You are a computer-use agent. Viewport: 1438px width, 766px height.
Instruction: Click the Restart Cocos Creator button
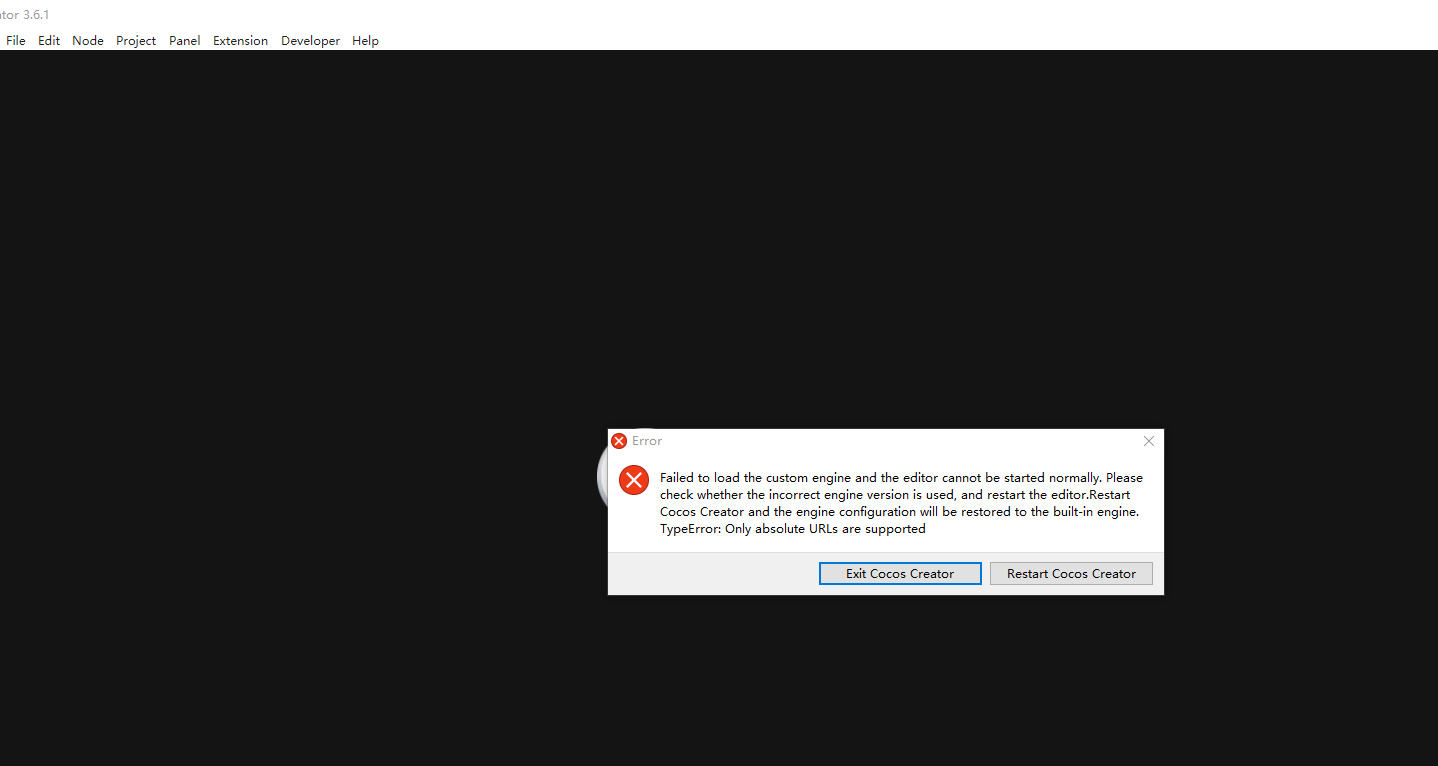(1071, 574)
